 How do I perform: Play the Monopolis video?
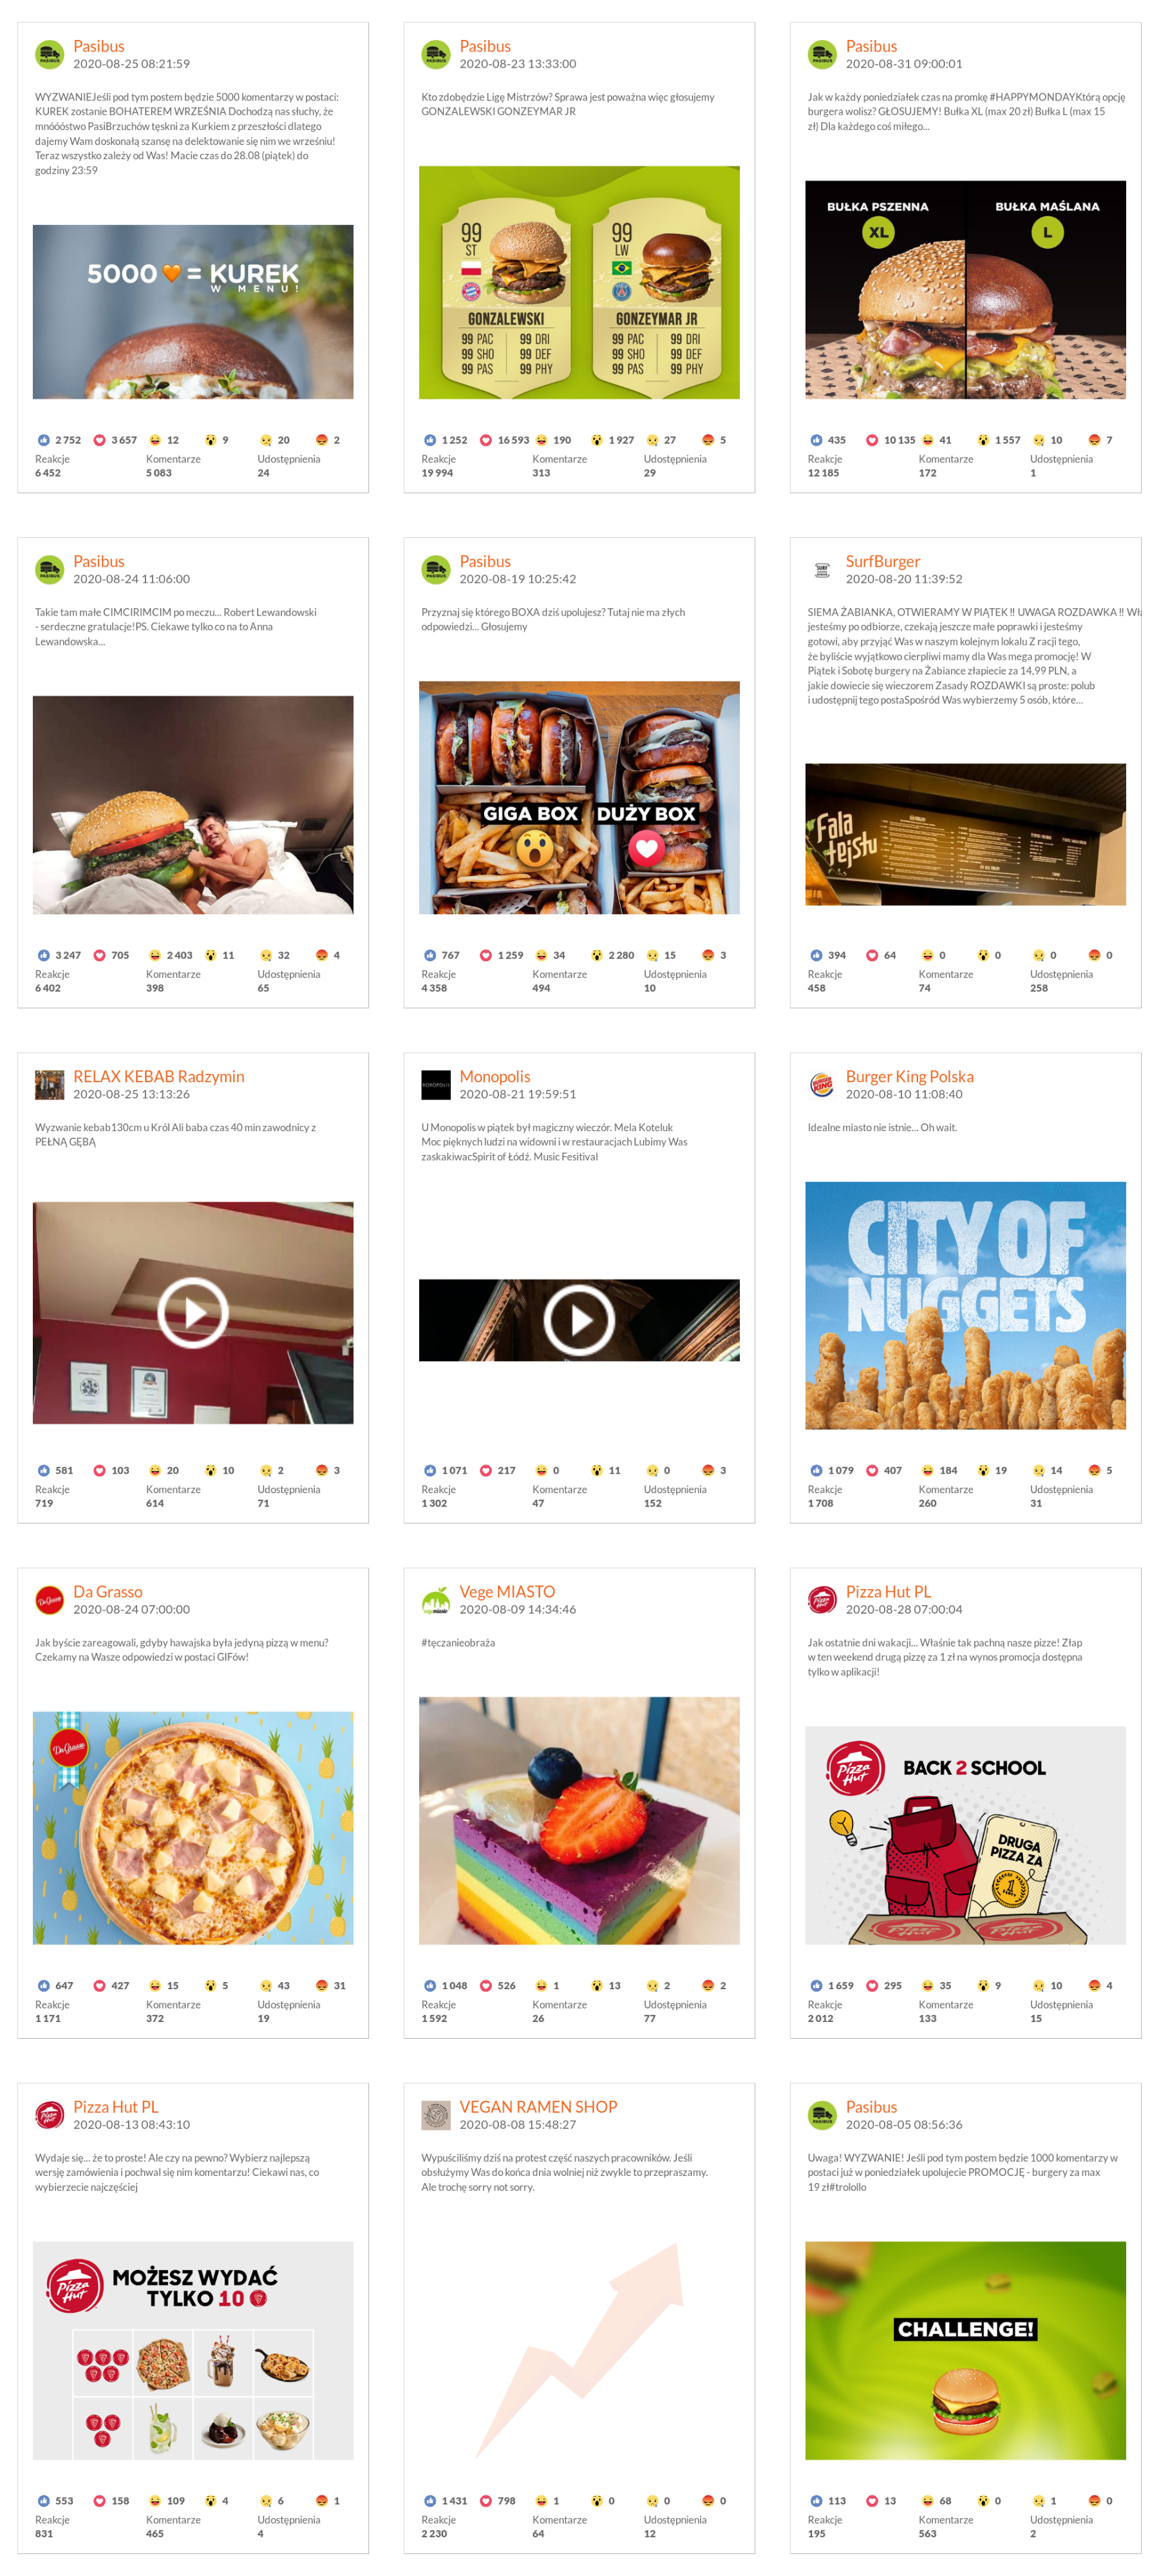579,1320
